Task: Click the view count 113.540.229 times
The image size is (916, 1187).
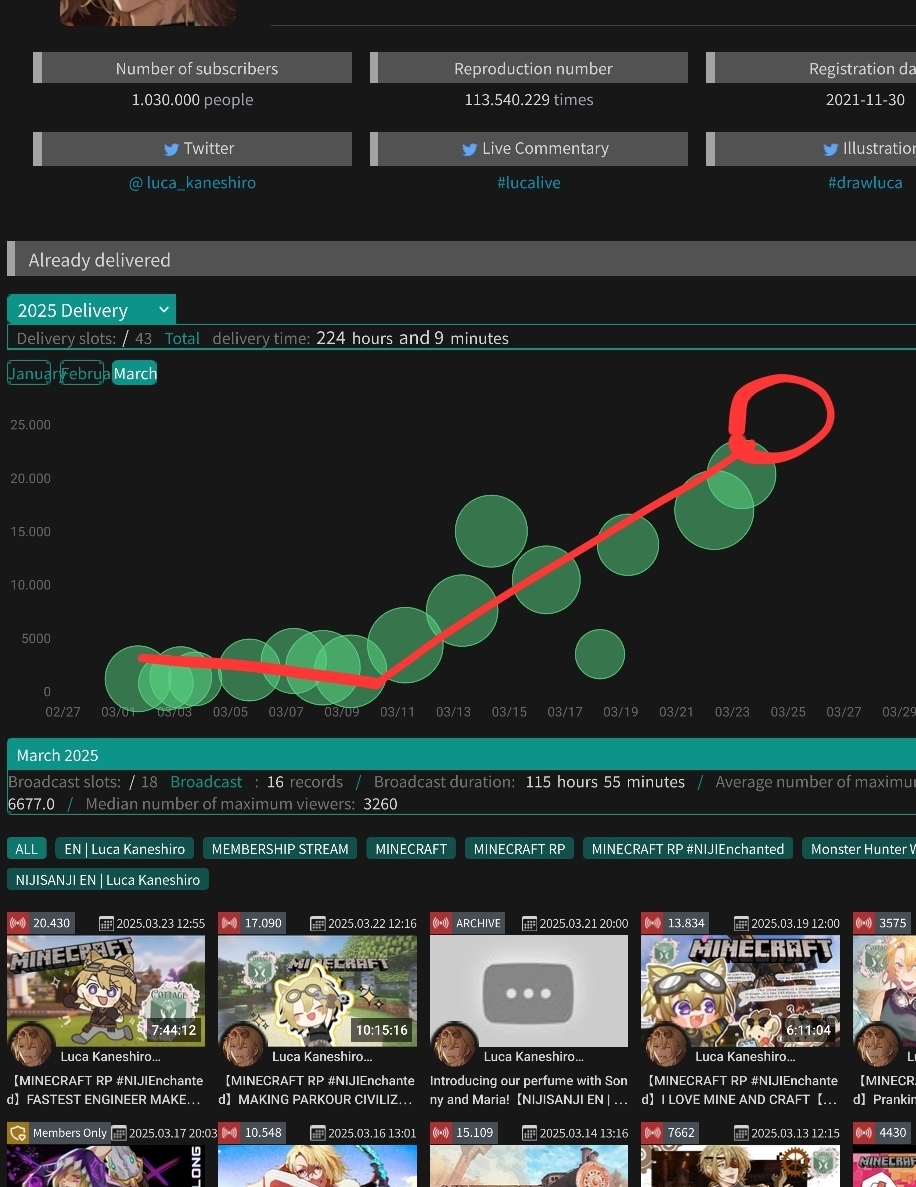Action: coord(528,99)
